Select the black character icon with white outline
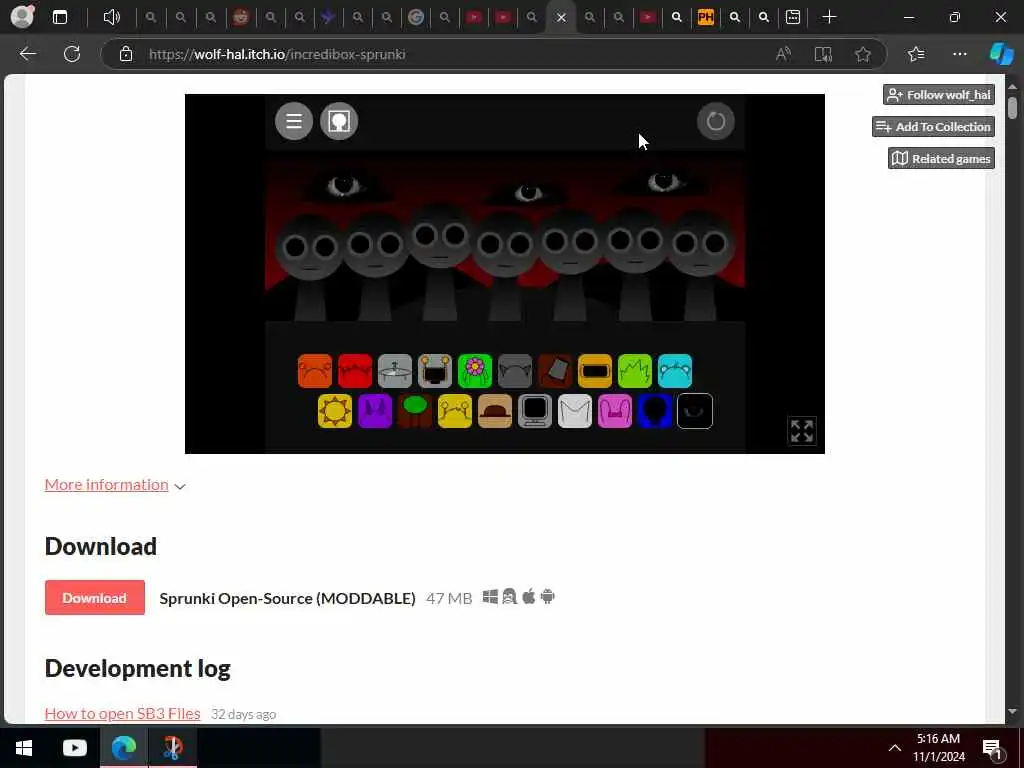This screenshot has width=1024, height=768. coord(695,411)
